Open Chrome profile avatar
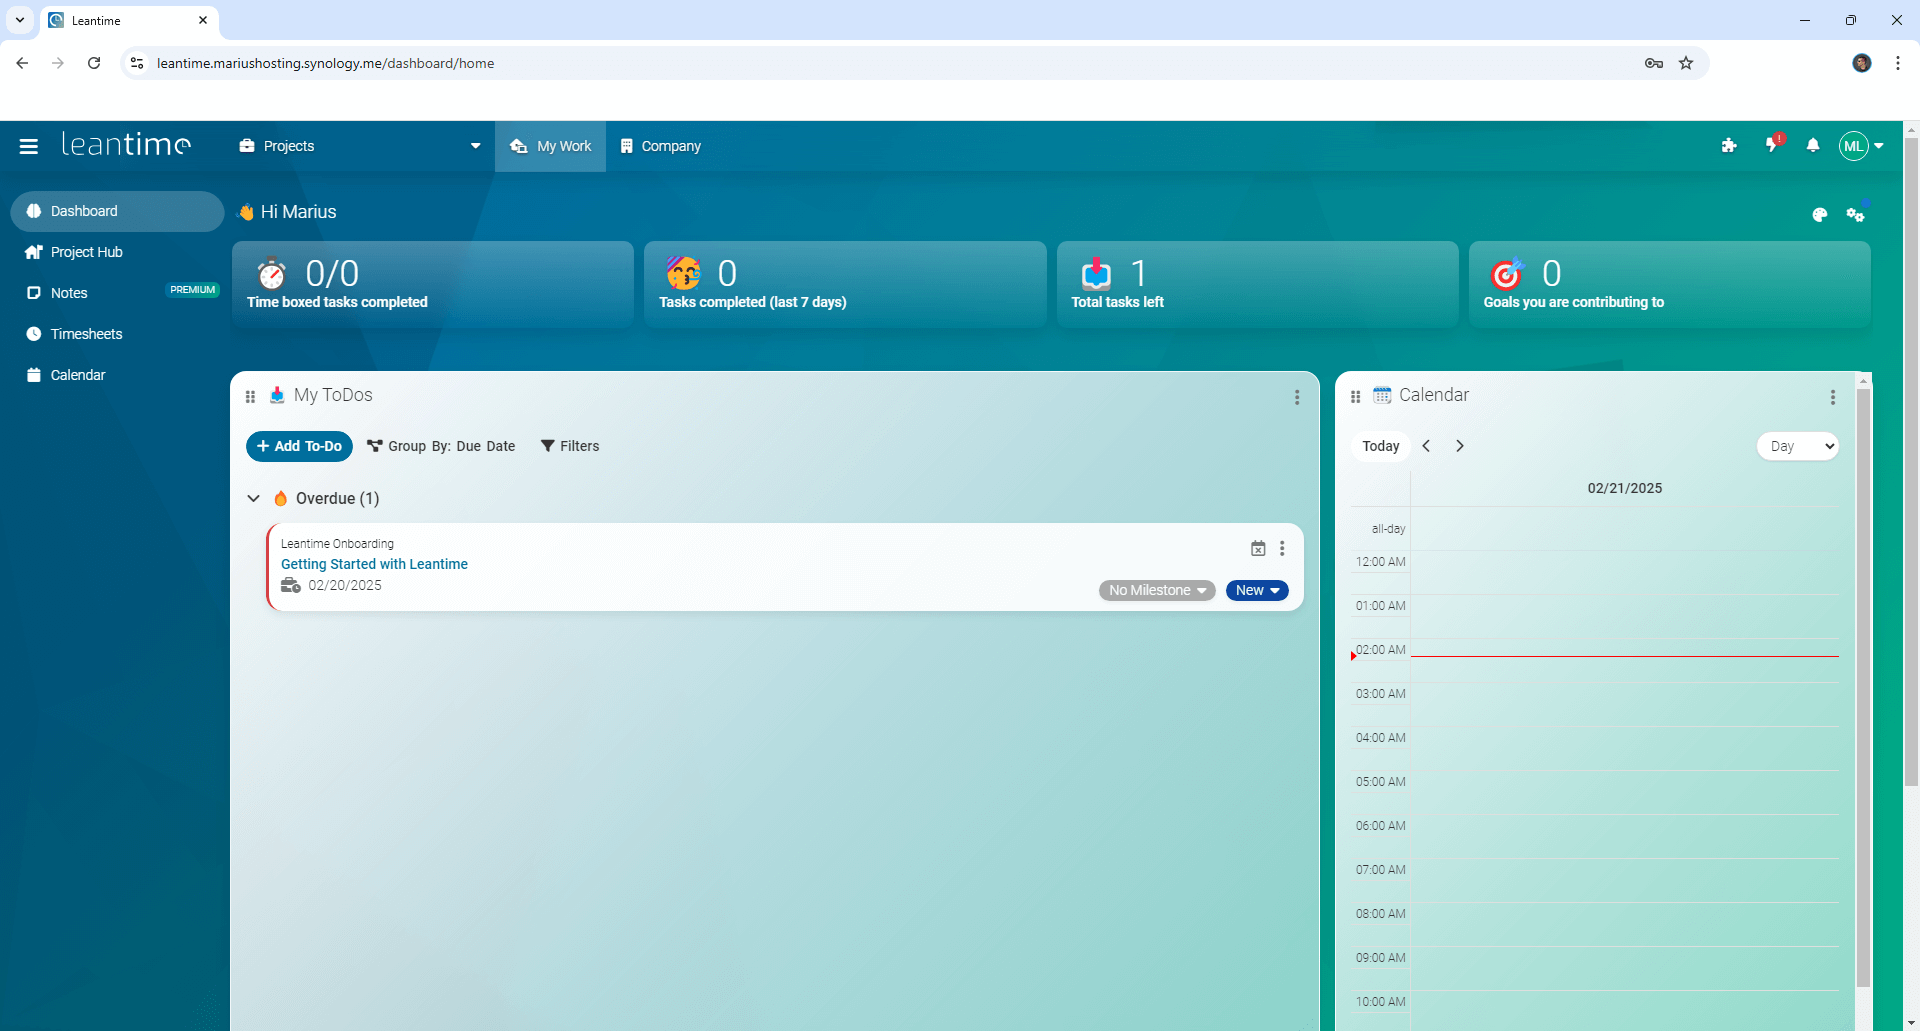 [1862, 63]
